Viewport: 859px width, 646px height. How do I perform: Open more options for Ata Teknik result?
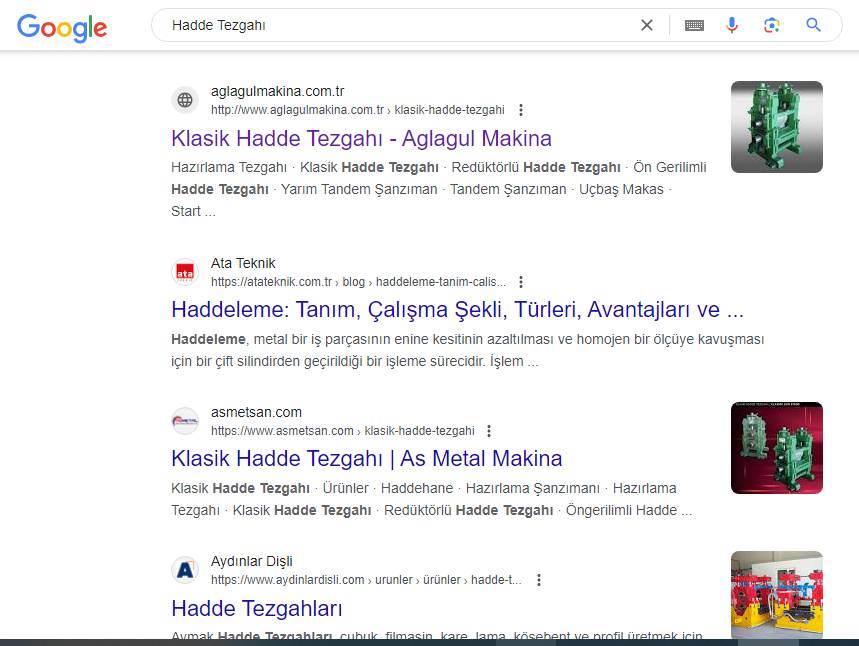click(521, 282)
